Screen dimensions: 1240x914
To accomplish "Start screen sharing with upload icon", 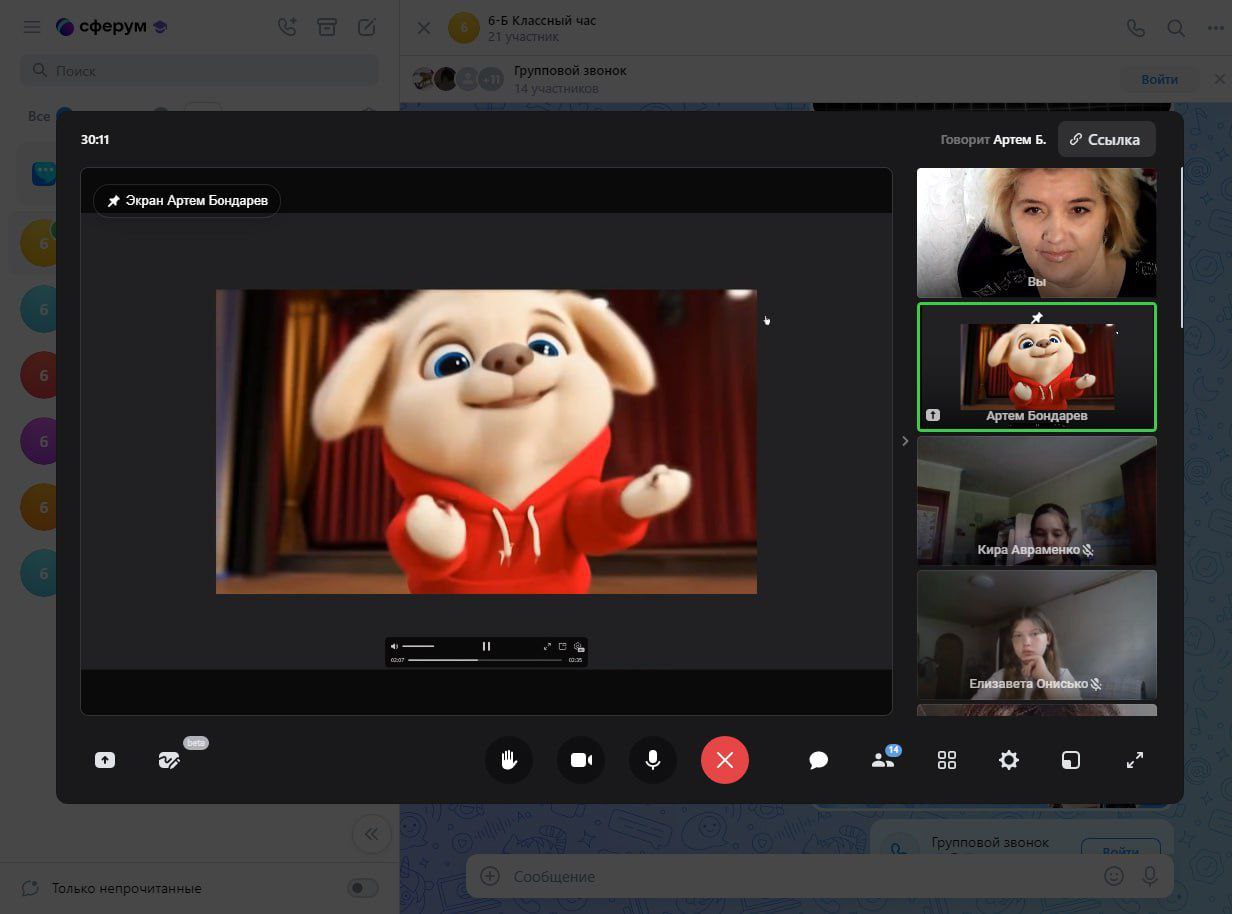I will coord(105,760).
